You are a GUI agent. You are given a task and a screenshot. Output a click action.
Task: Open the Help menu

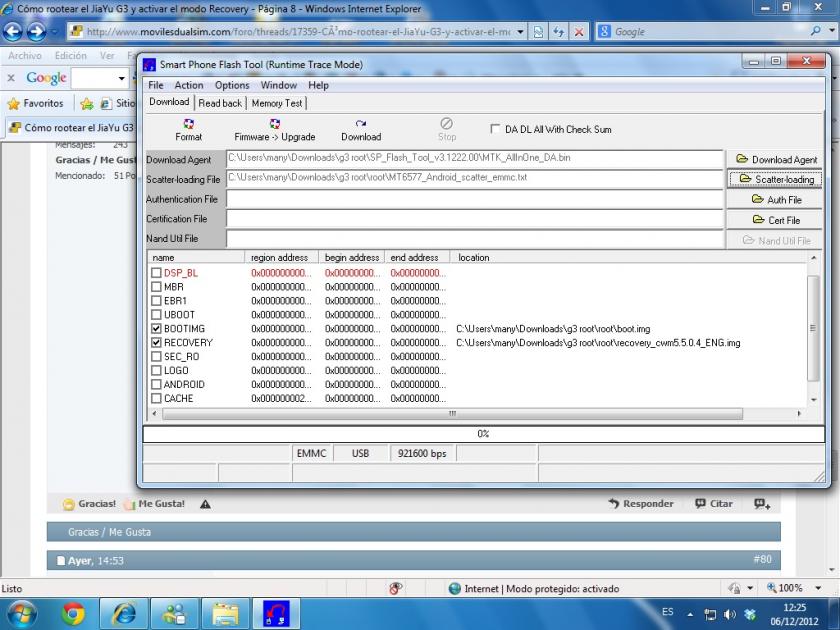(318, 85)
